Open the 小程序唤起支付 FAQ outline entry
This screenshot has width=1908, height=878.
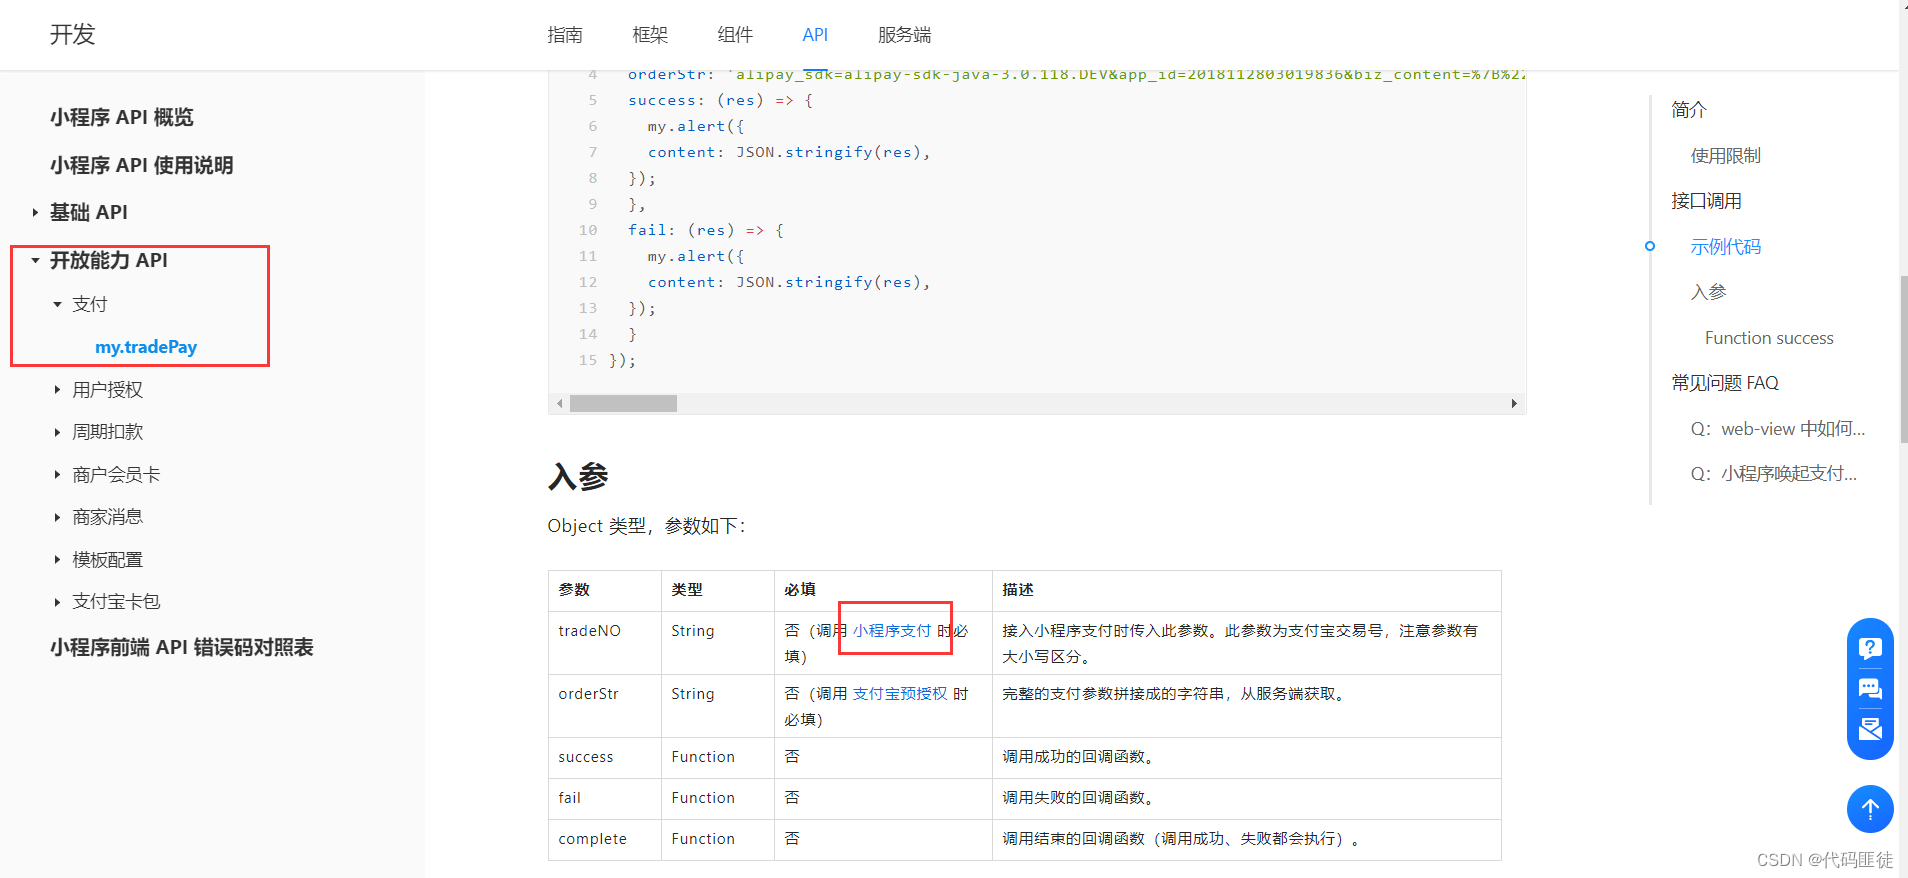point(1774,474)
